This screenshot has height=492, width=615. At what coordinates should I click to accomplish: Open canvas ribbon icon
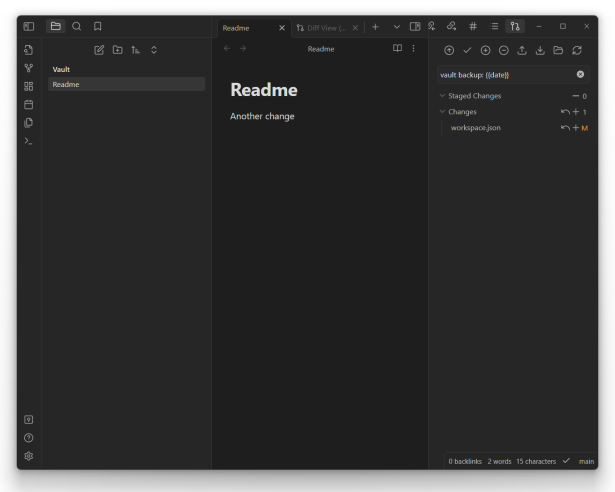pyautogui.click(x=29, y=86)
